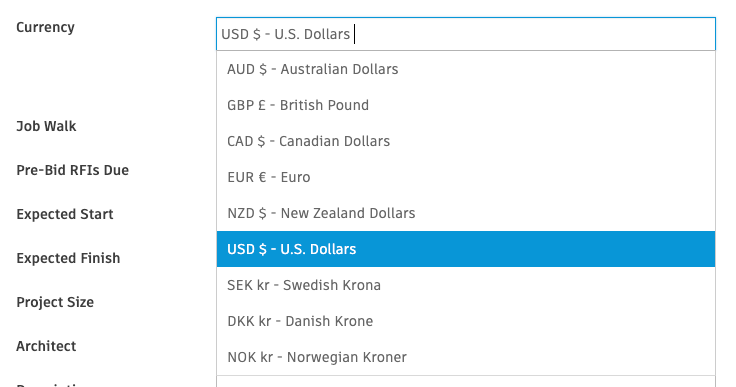Click the Currency field label

pyautogui.click(x=46, y=27)
